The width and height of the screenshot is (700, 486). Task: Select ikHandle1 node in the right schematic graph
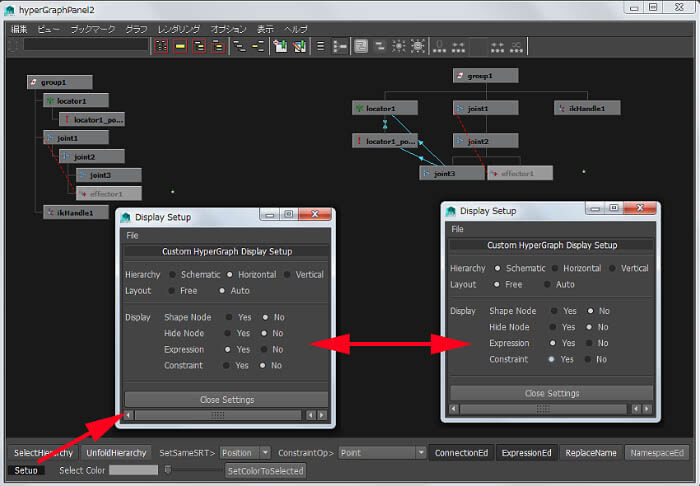[x=587, y=108]
